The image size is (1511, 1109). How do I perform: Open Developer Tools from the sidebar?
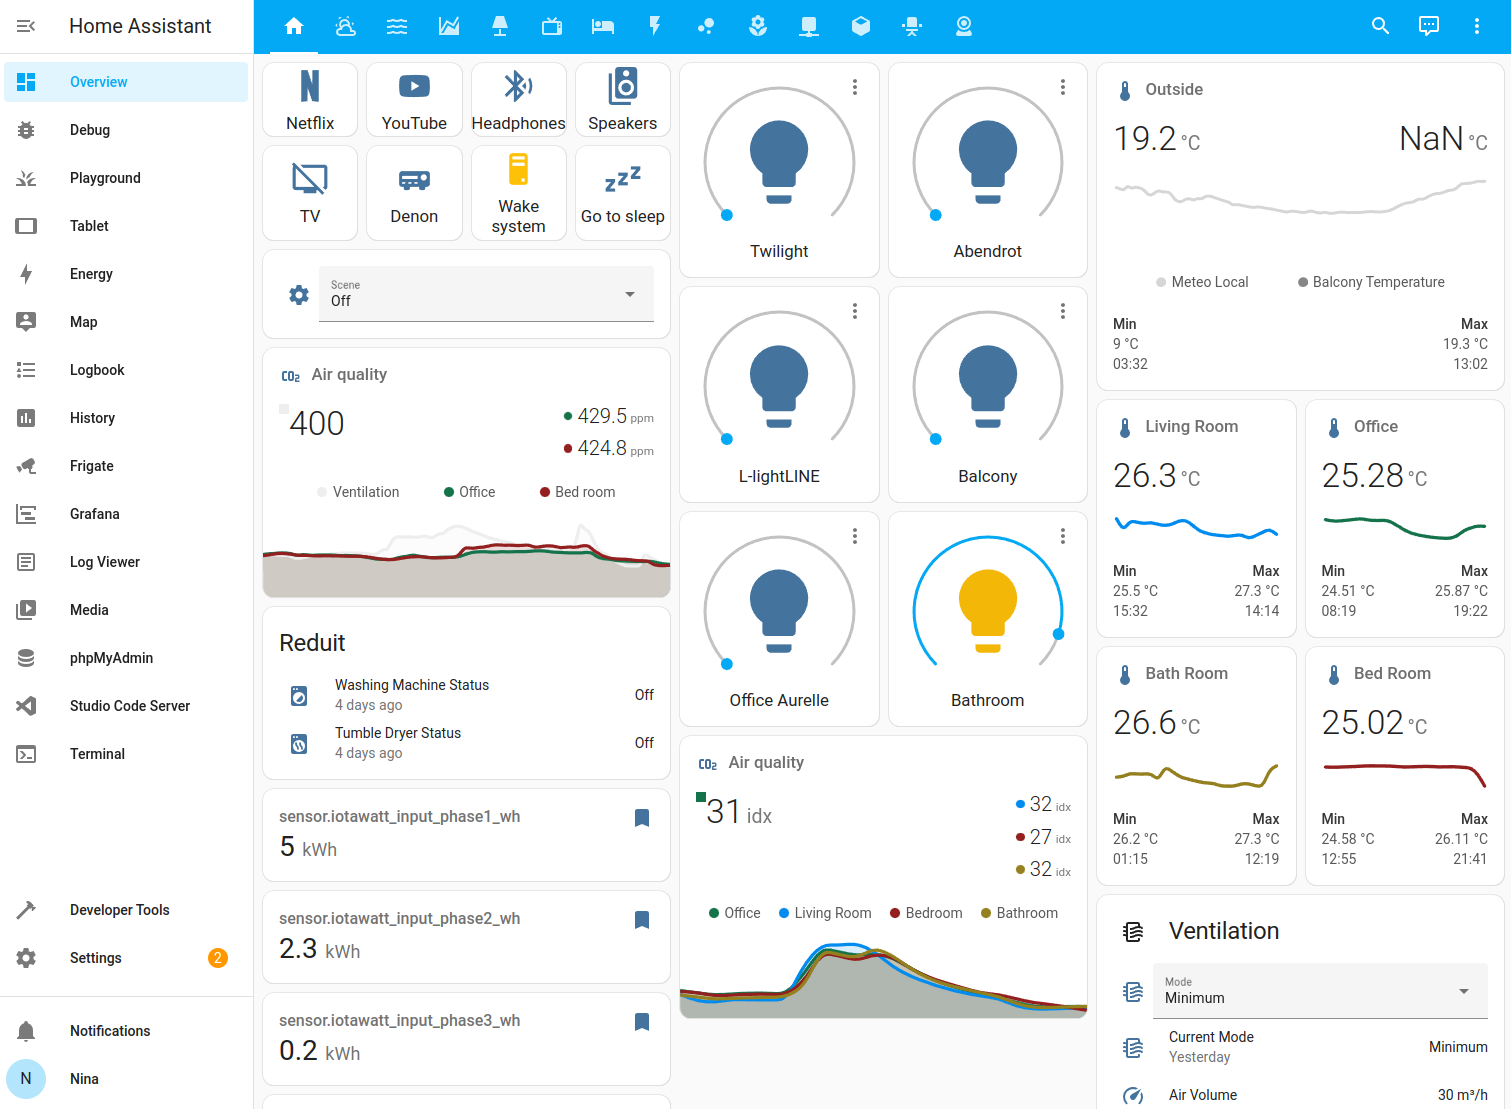click(119, 909)
